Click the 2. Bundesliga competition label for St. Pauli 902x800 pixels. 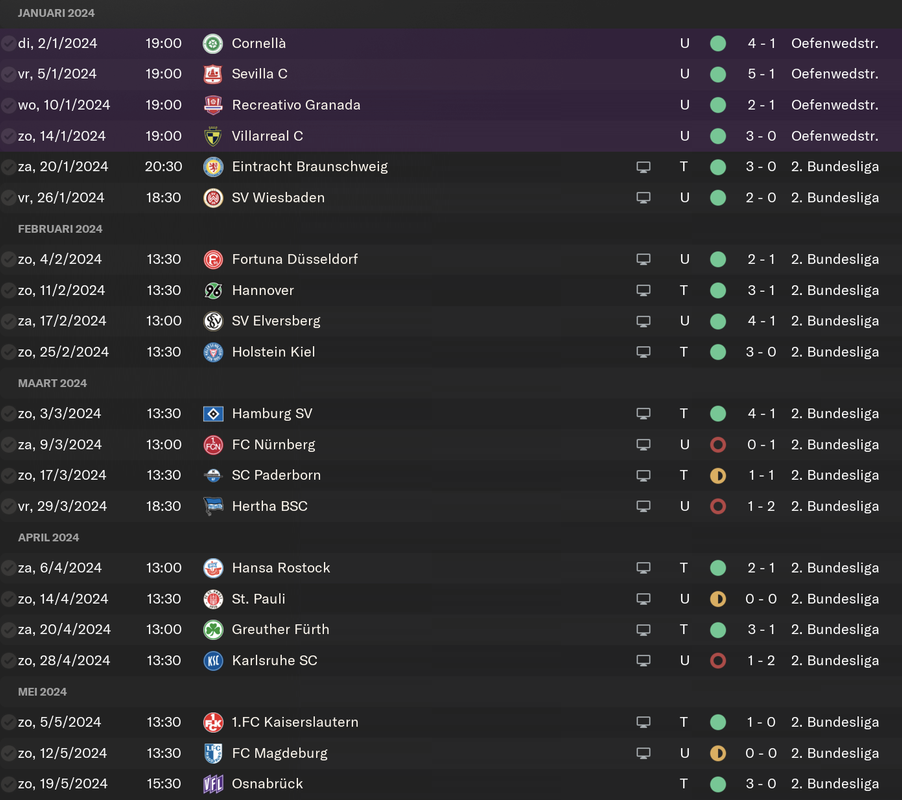pyautogui.click(x=835, y=599)
